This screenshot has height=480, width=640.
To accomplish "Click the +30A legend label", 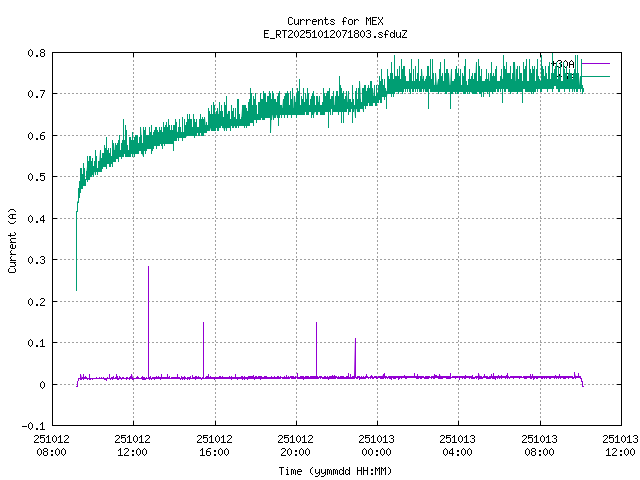I will click(x=562, y=64).
